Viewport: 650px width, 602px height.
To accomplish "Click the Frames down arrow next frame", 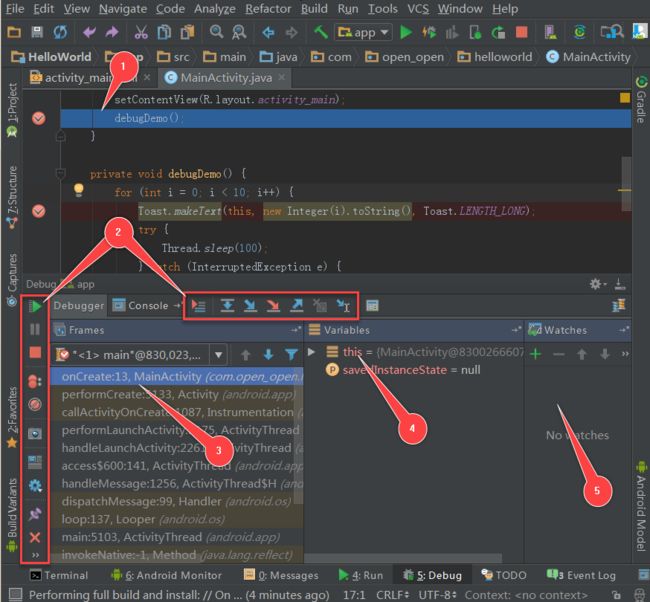I will click(x=269, y=355).
